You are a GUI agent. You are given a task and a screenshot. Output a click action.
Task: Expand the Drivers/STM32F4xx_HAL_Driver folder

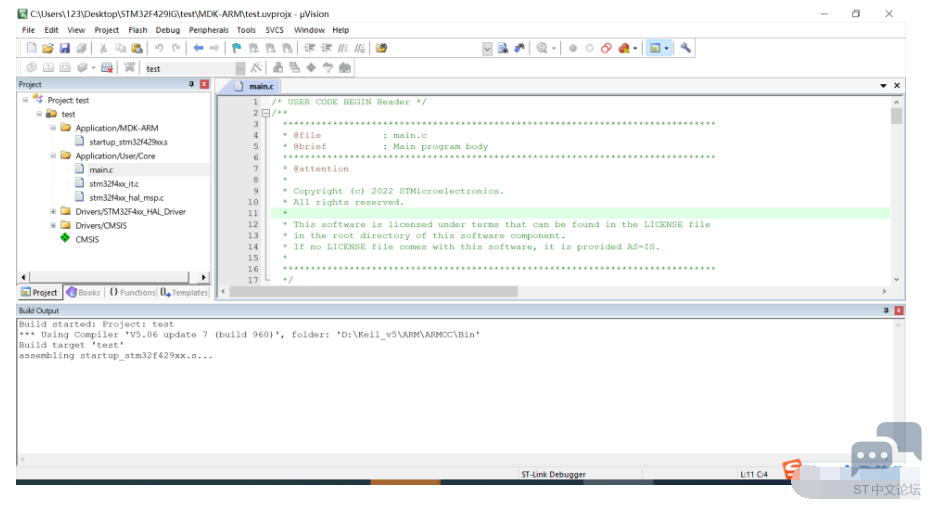click(x=53, y=212)
